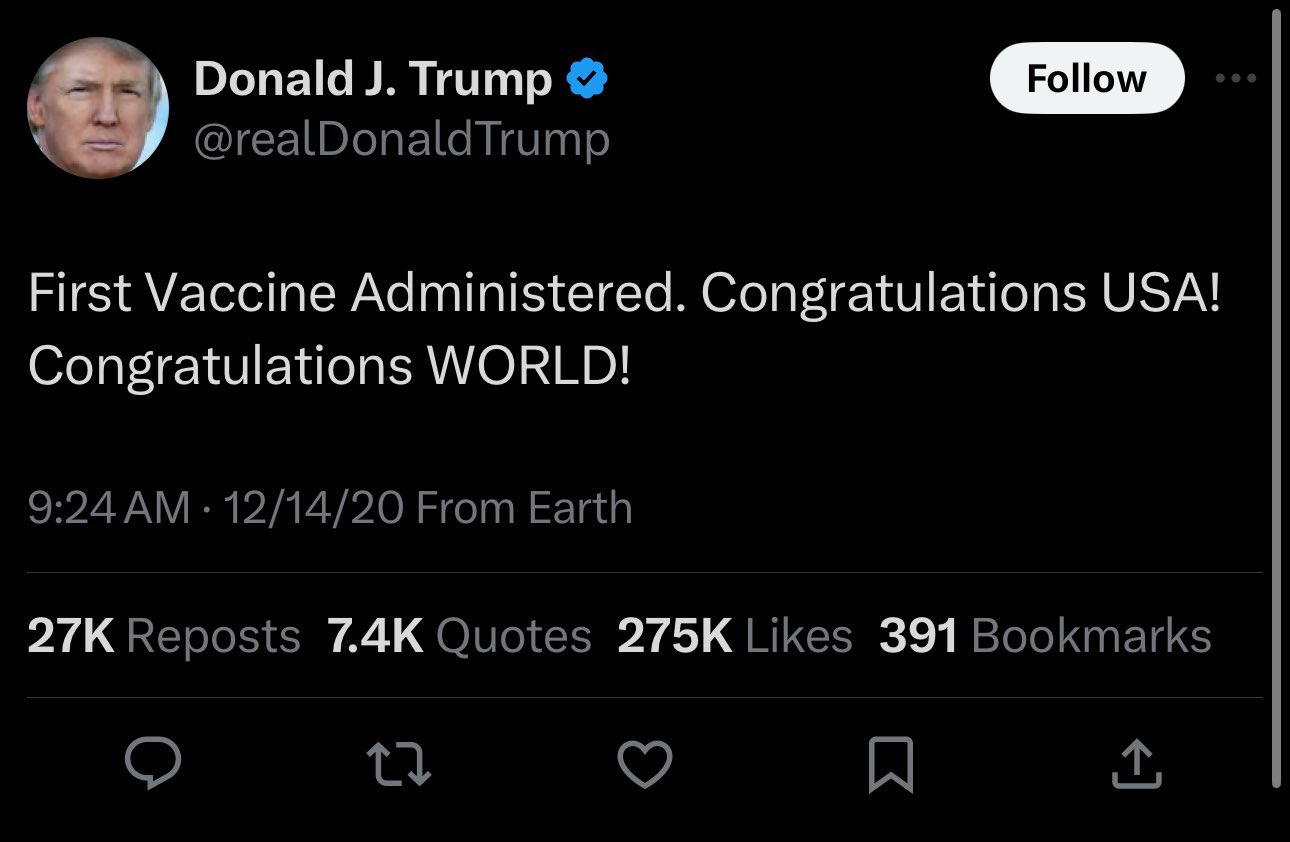Follow the Donald J. Trump account
This screenshot has height=842, width=1290.
pos(1086,79)
